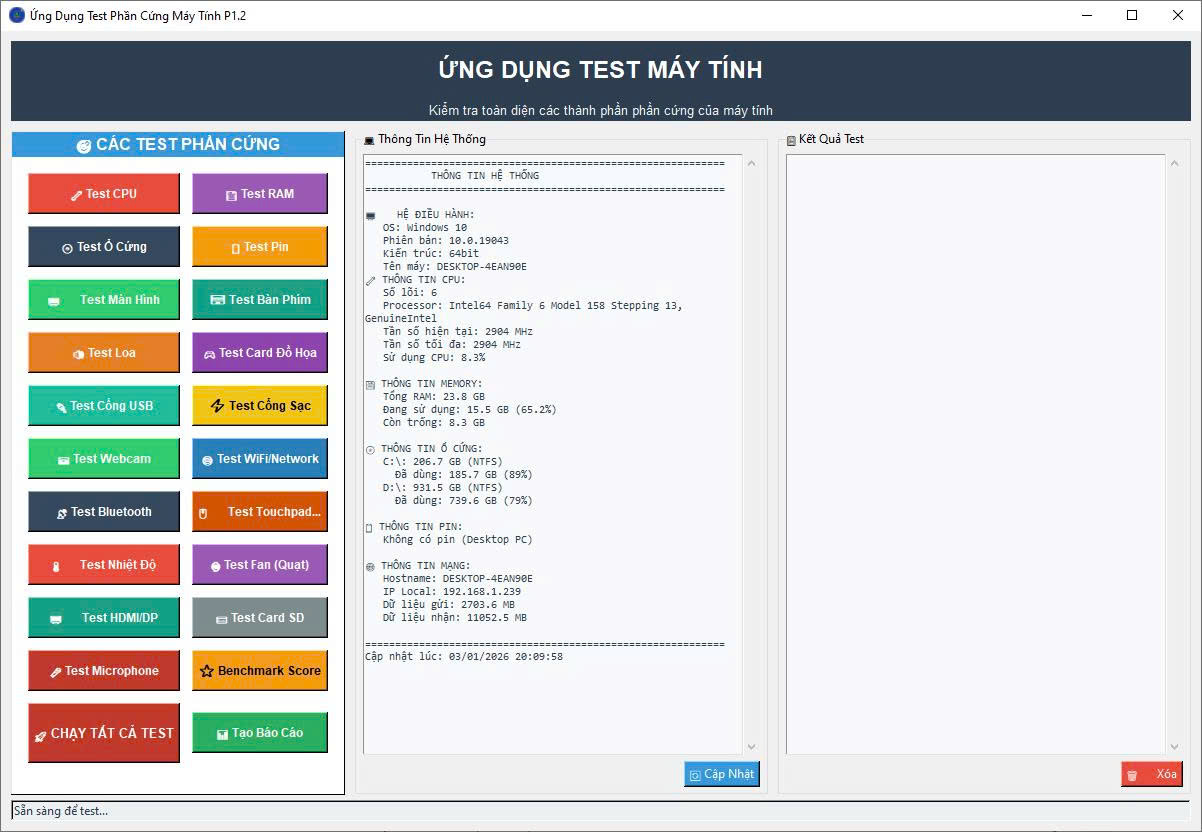
Task: Click the Test CPU button
Action: pos(104,194)
